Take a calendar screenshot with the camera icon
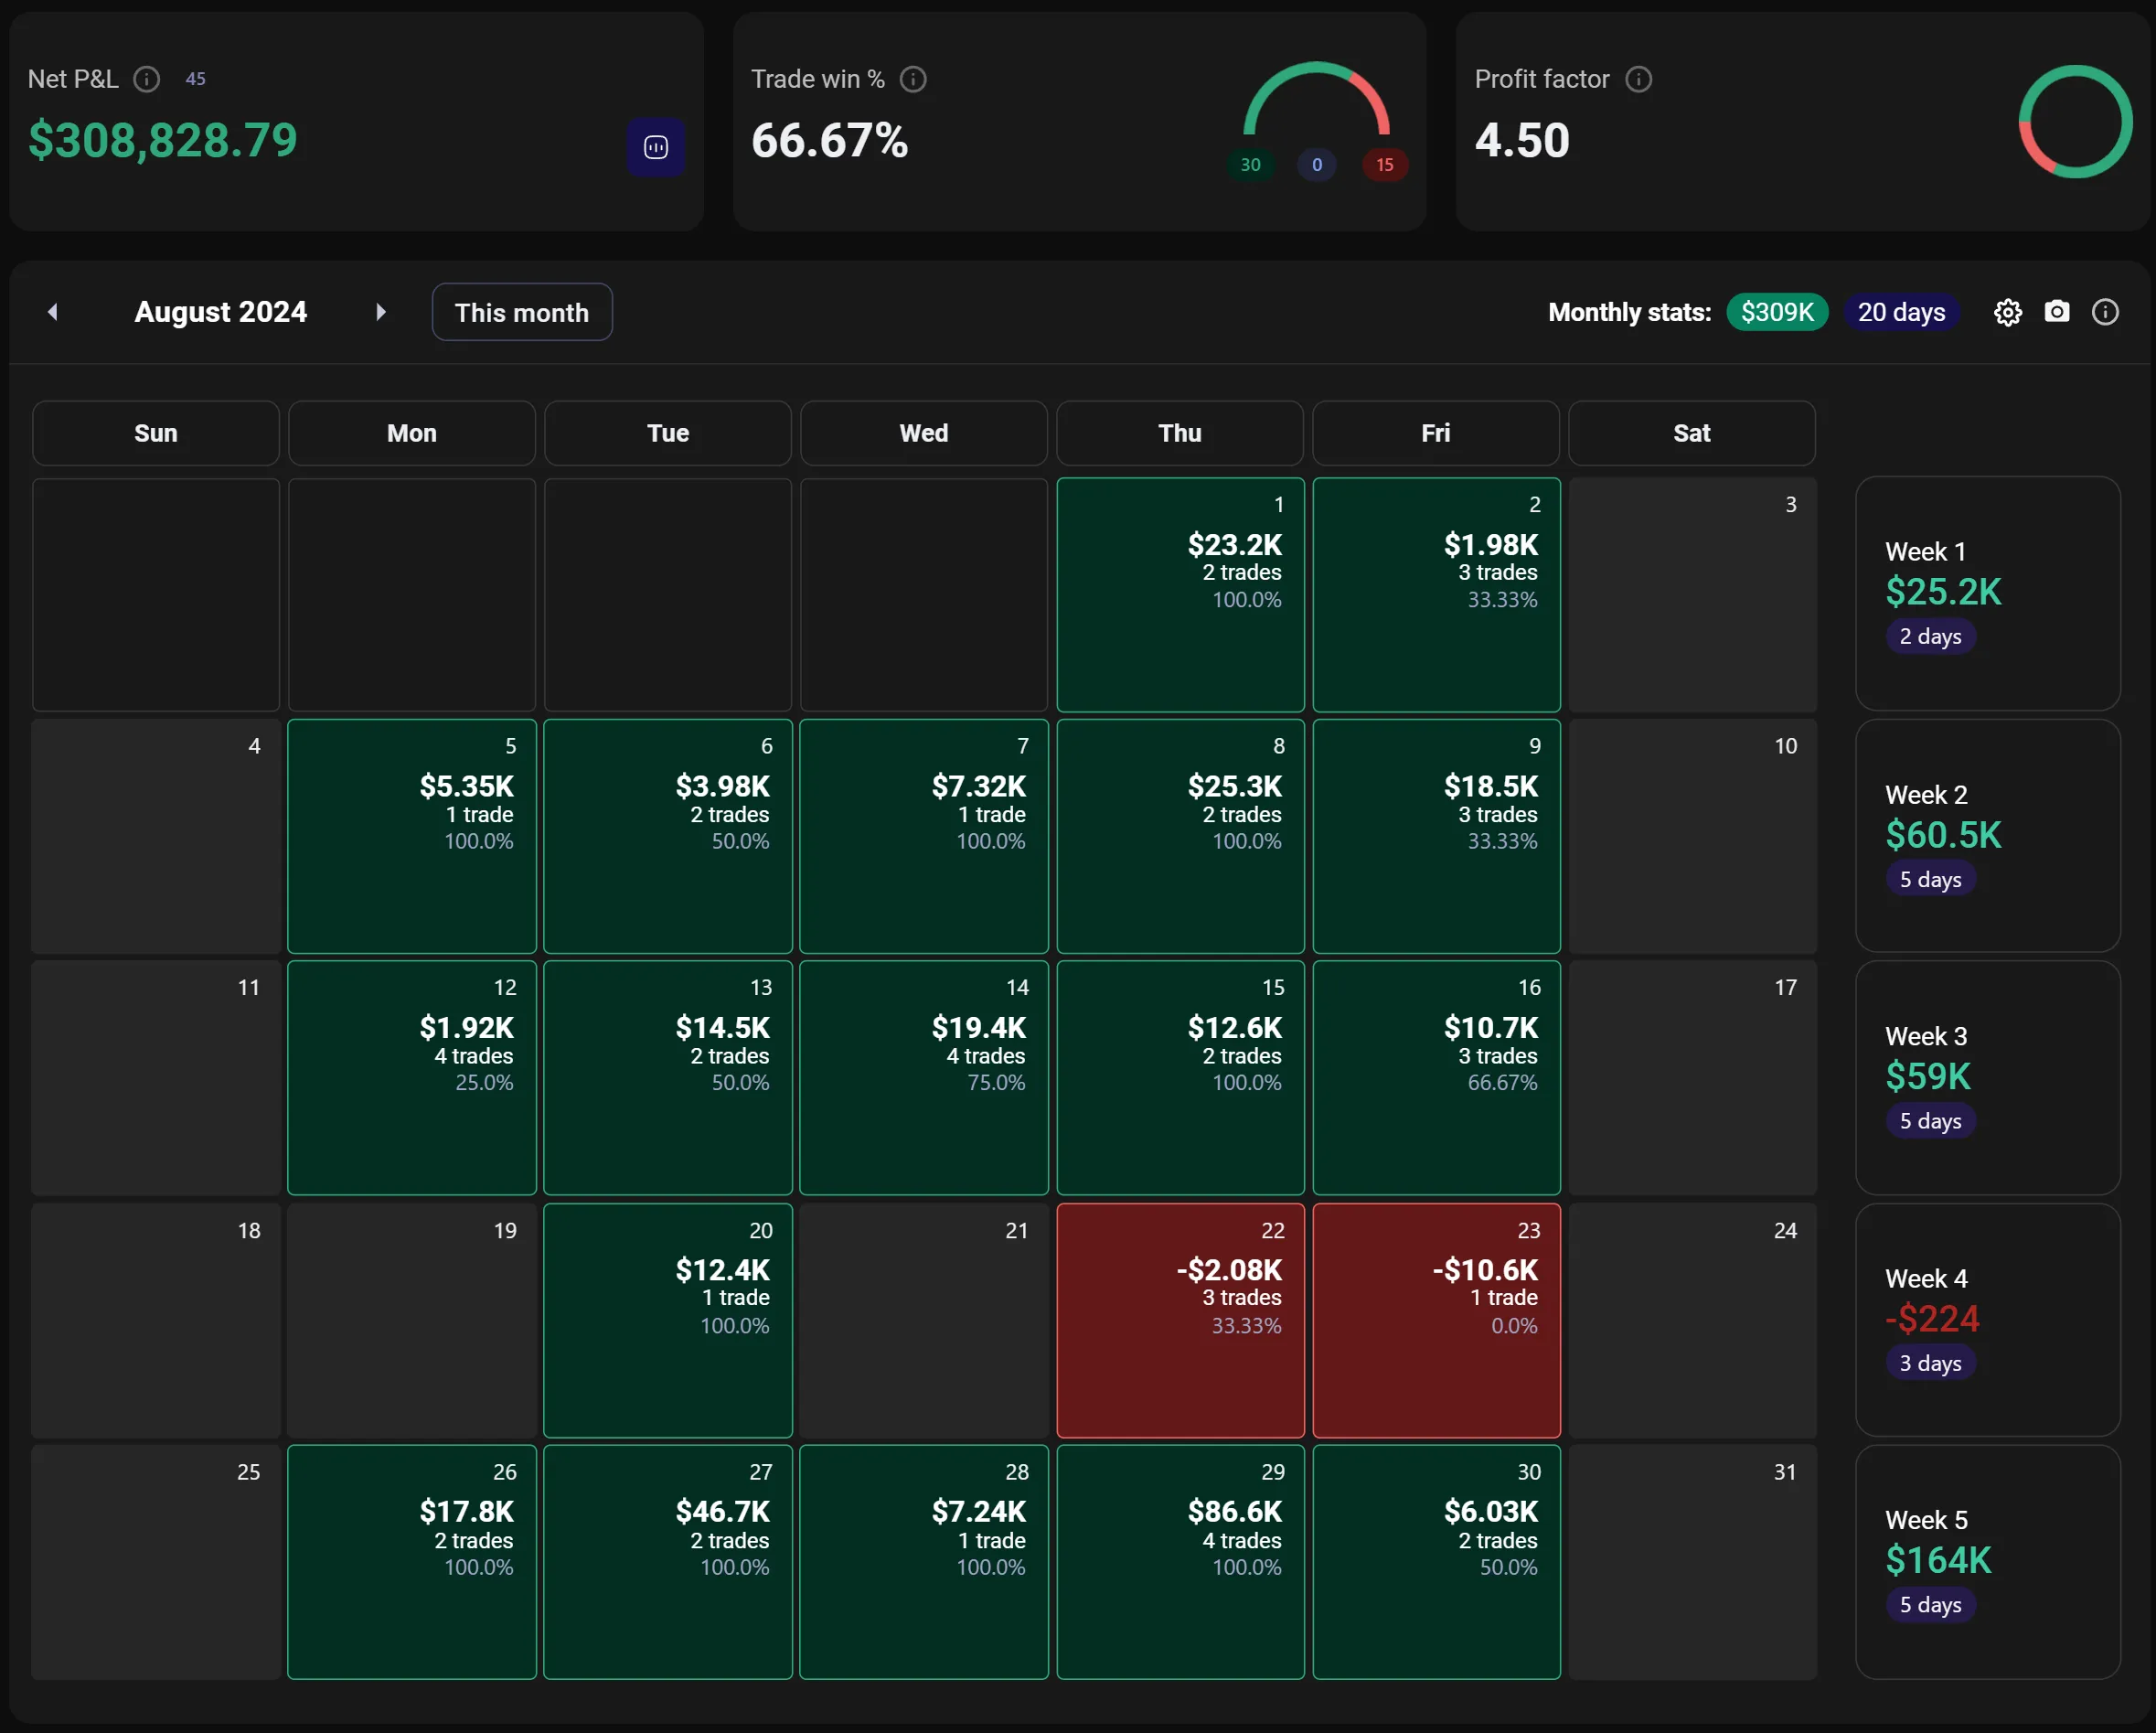This screenshot has width=2156, height=1733. pos(2056,312)
